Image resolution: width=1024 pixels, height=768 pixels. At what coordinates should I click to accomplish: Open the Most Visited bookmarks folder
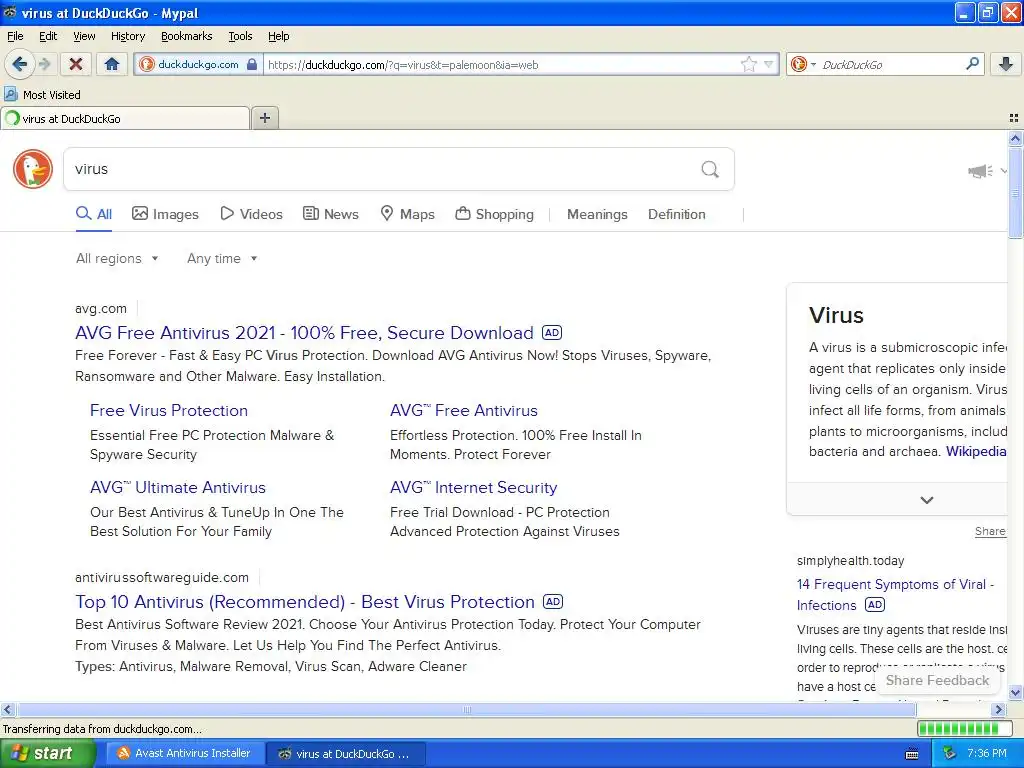coord(43,95)
